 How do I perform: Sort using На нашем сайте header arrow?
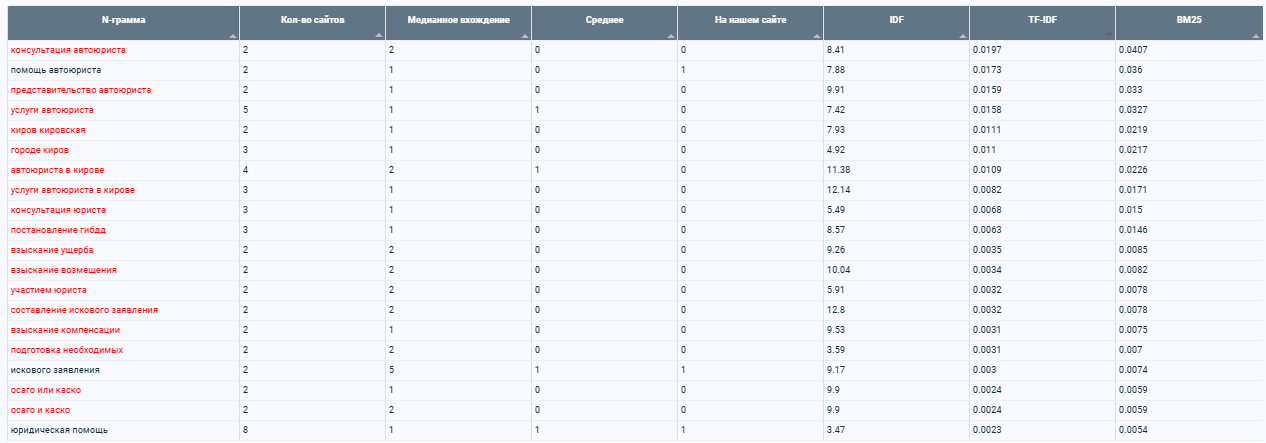coord(816,35)
